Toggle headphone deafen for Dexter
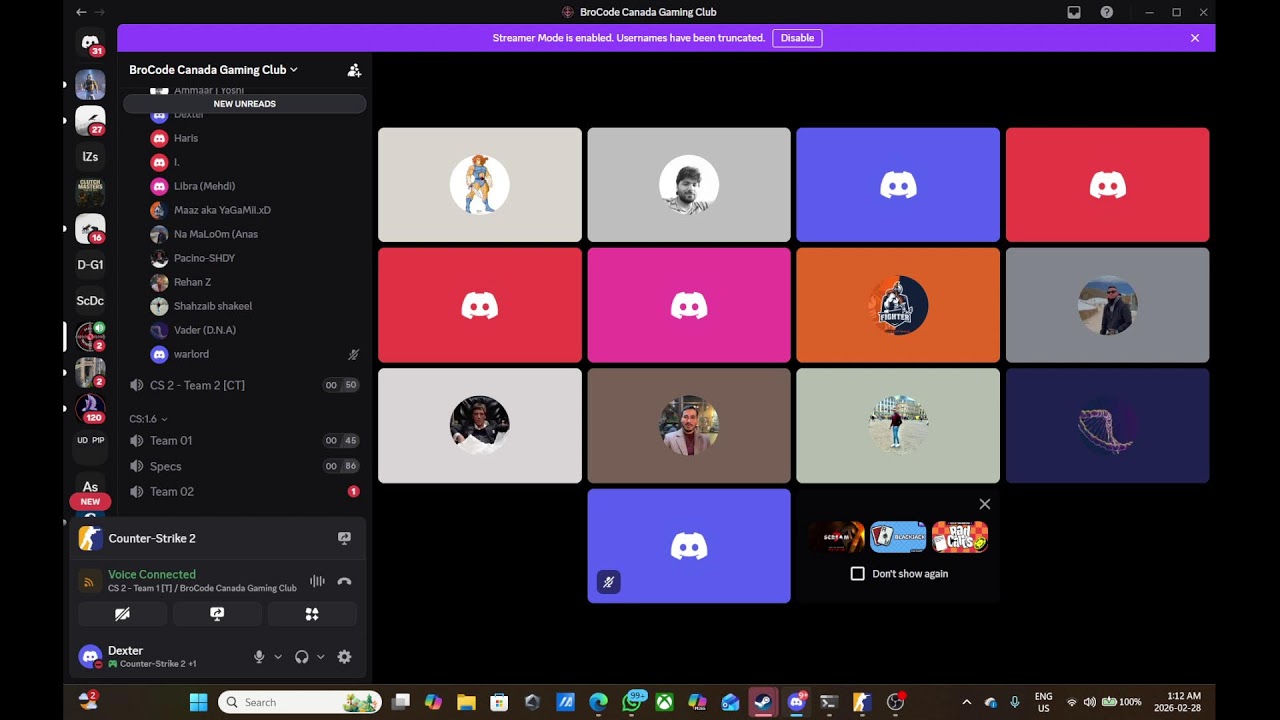The width and height of the screenshot is (1280, 720). coord(301,657)
